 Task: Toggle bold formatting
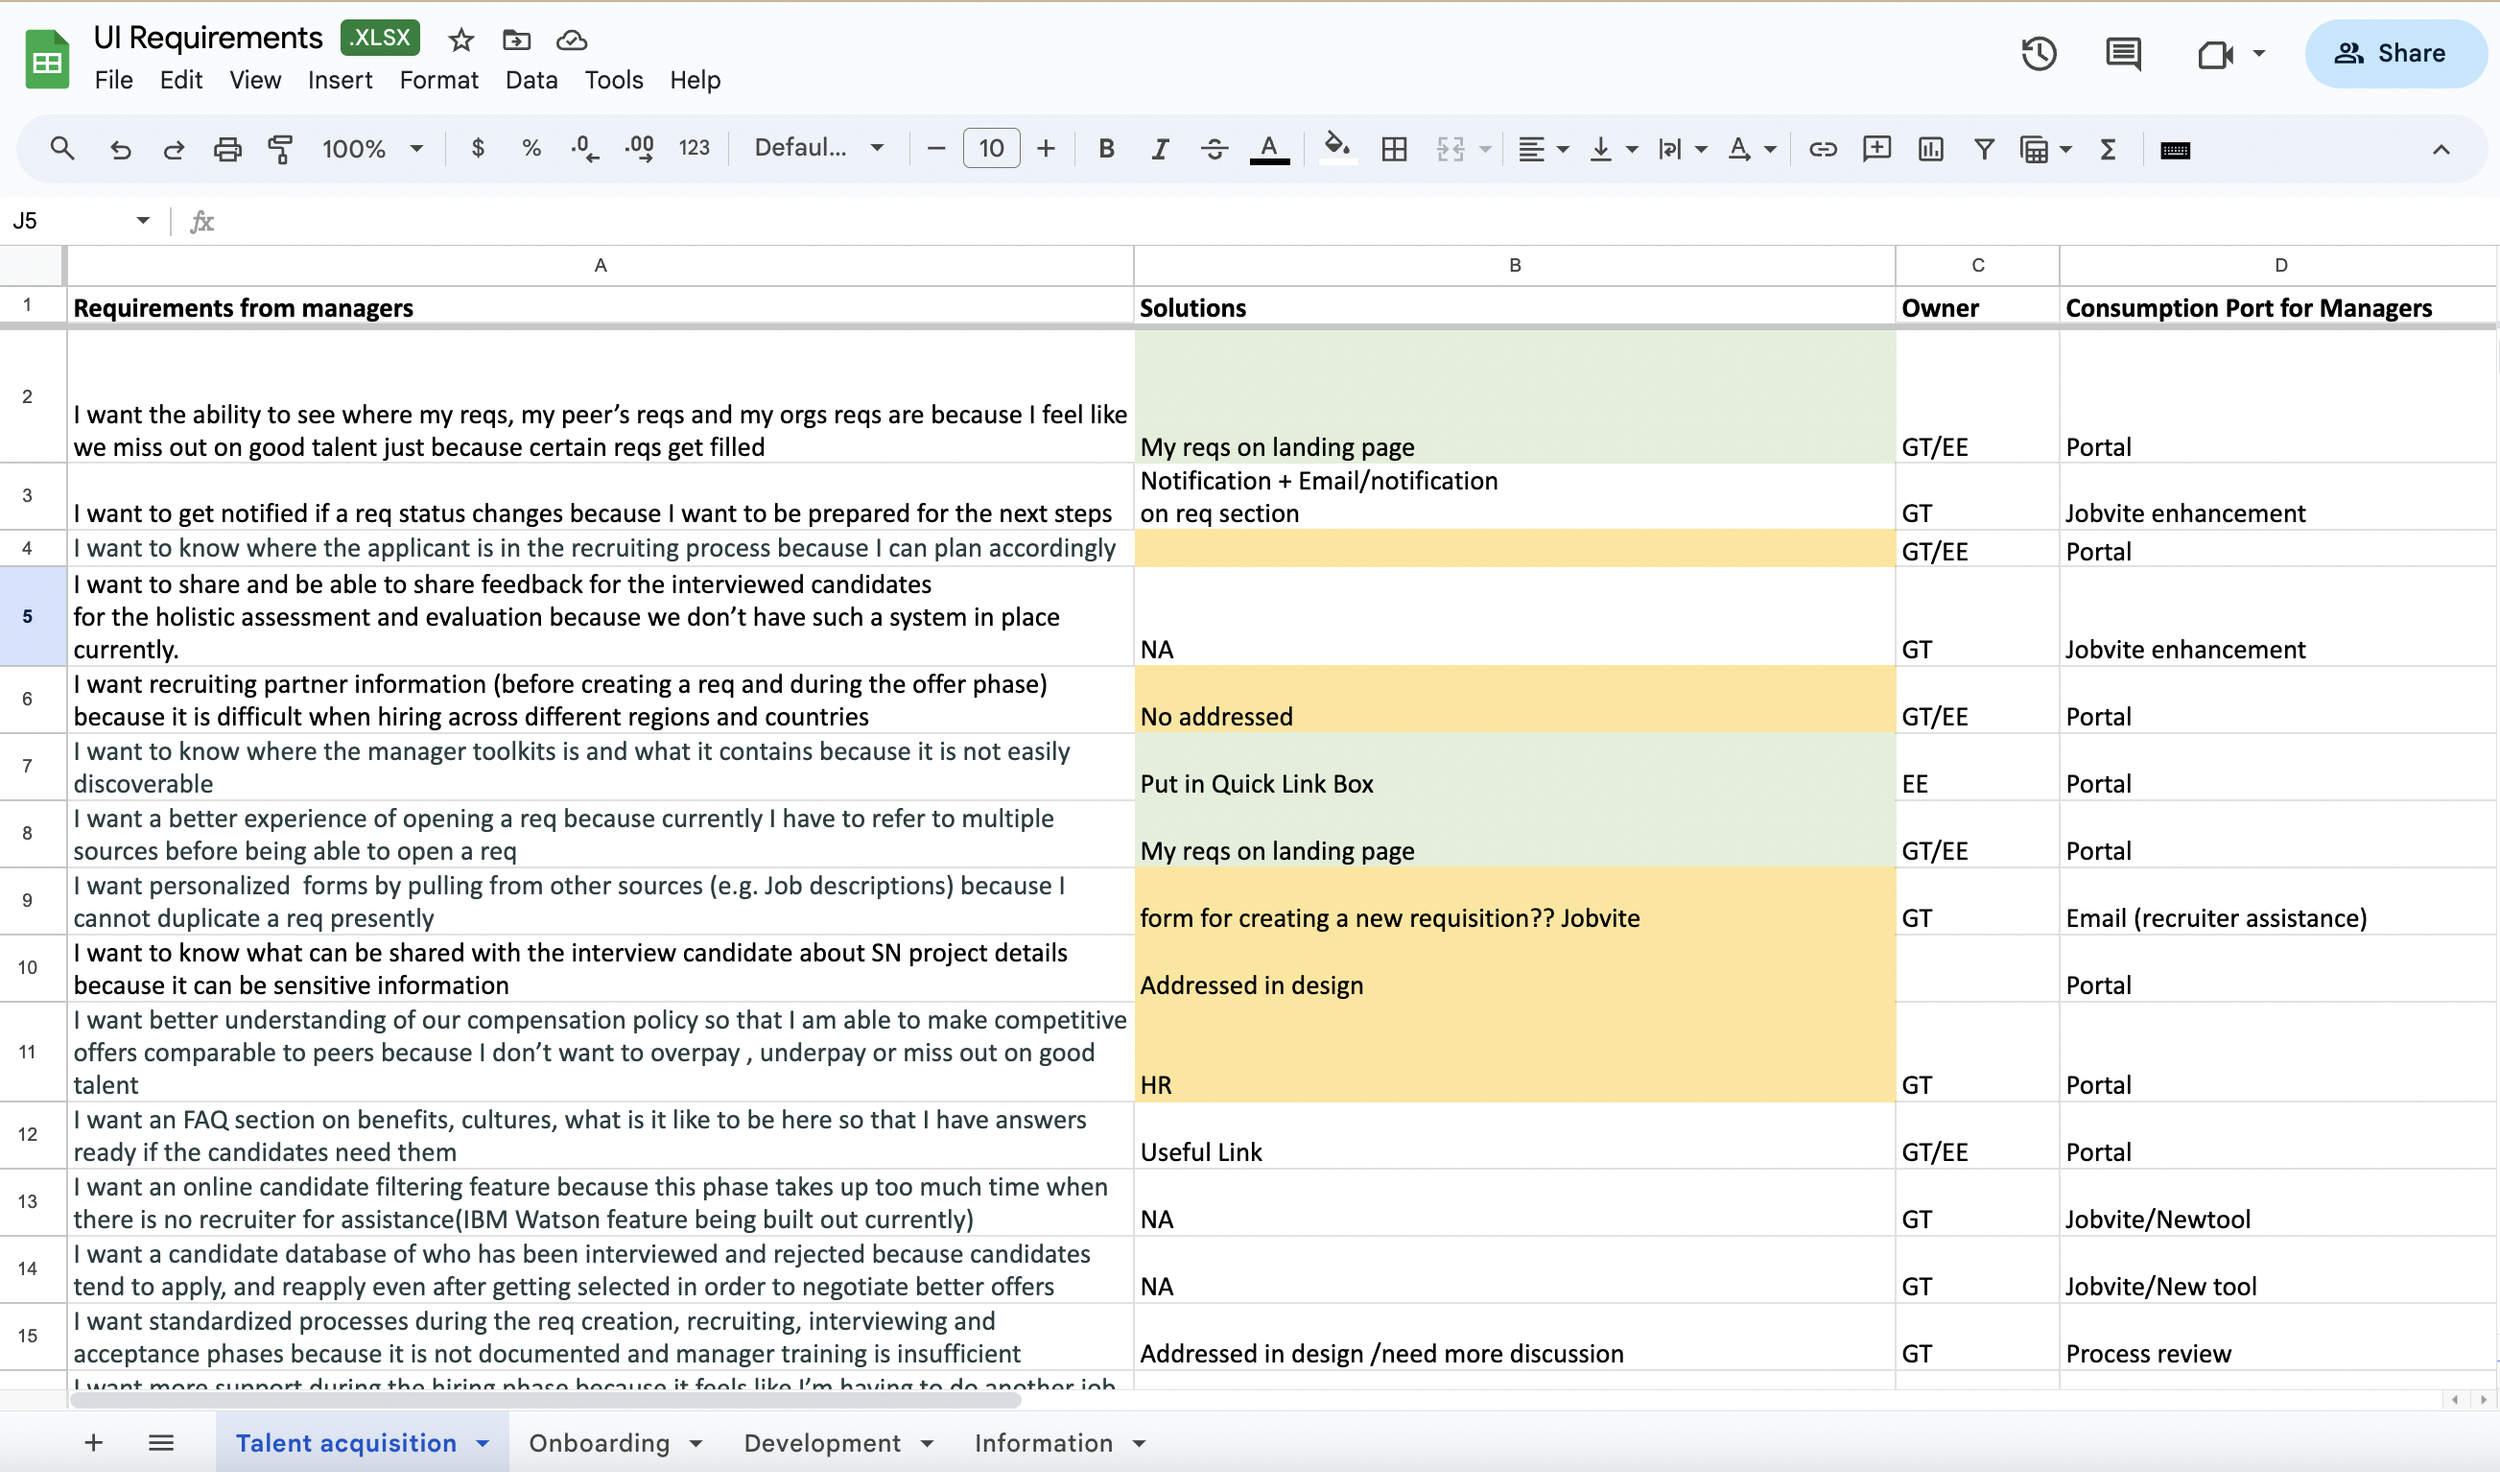click(x=1105, y=149)
